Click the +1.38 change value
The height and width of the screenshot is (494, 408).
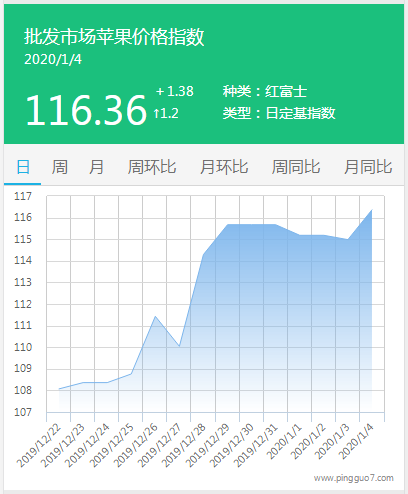point(175,91)
